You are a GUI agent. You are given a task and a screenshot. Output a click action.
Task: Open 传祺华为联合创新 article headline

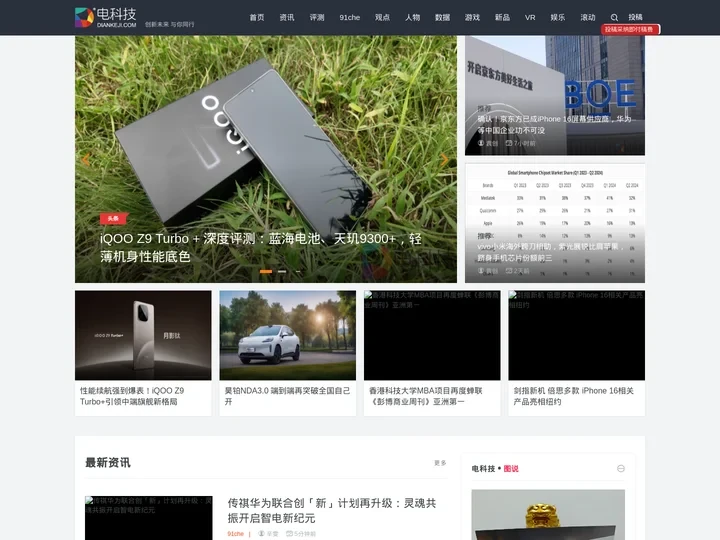pos(332,511)
